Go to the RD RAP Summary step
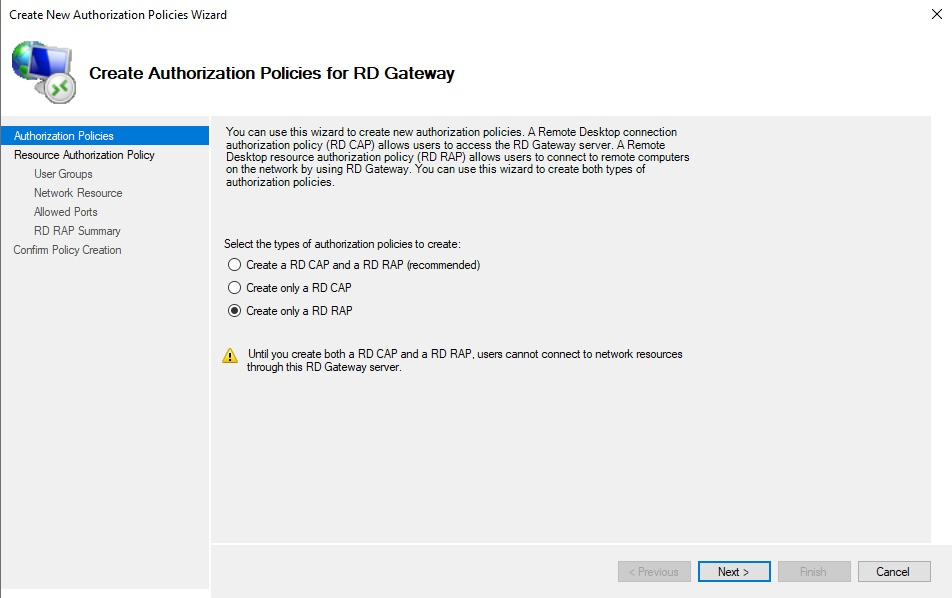This screenshot has width=952, height=598. (x=77, y=231)
